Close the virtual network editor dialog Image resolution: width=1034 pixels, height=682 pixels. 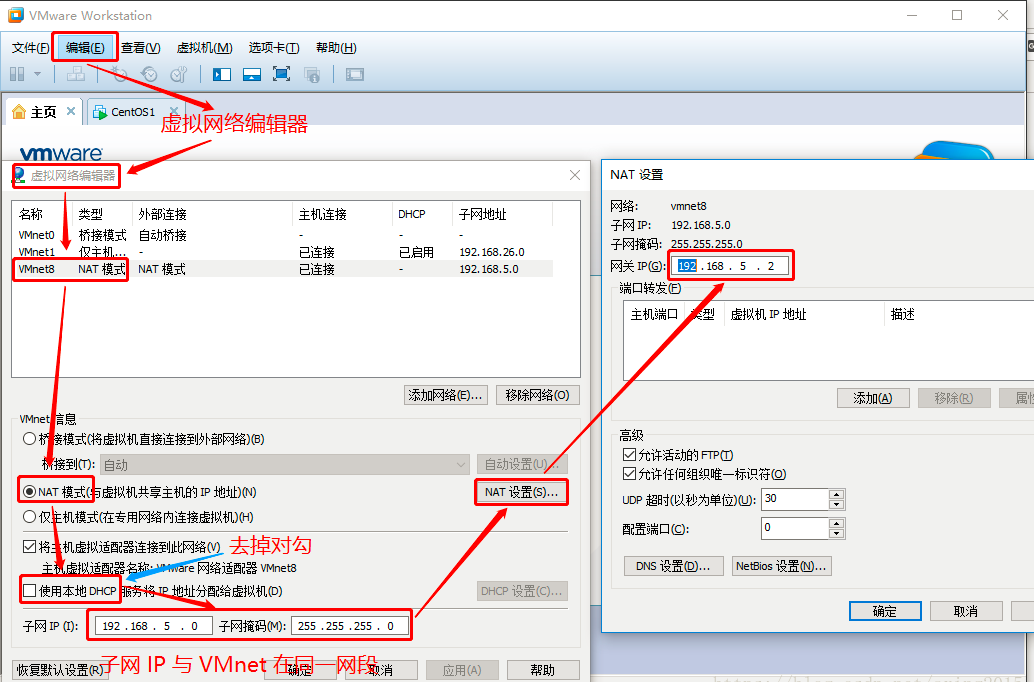pyautogui.click(x=575, y=175)
